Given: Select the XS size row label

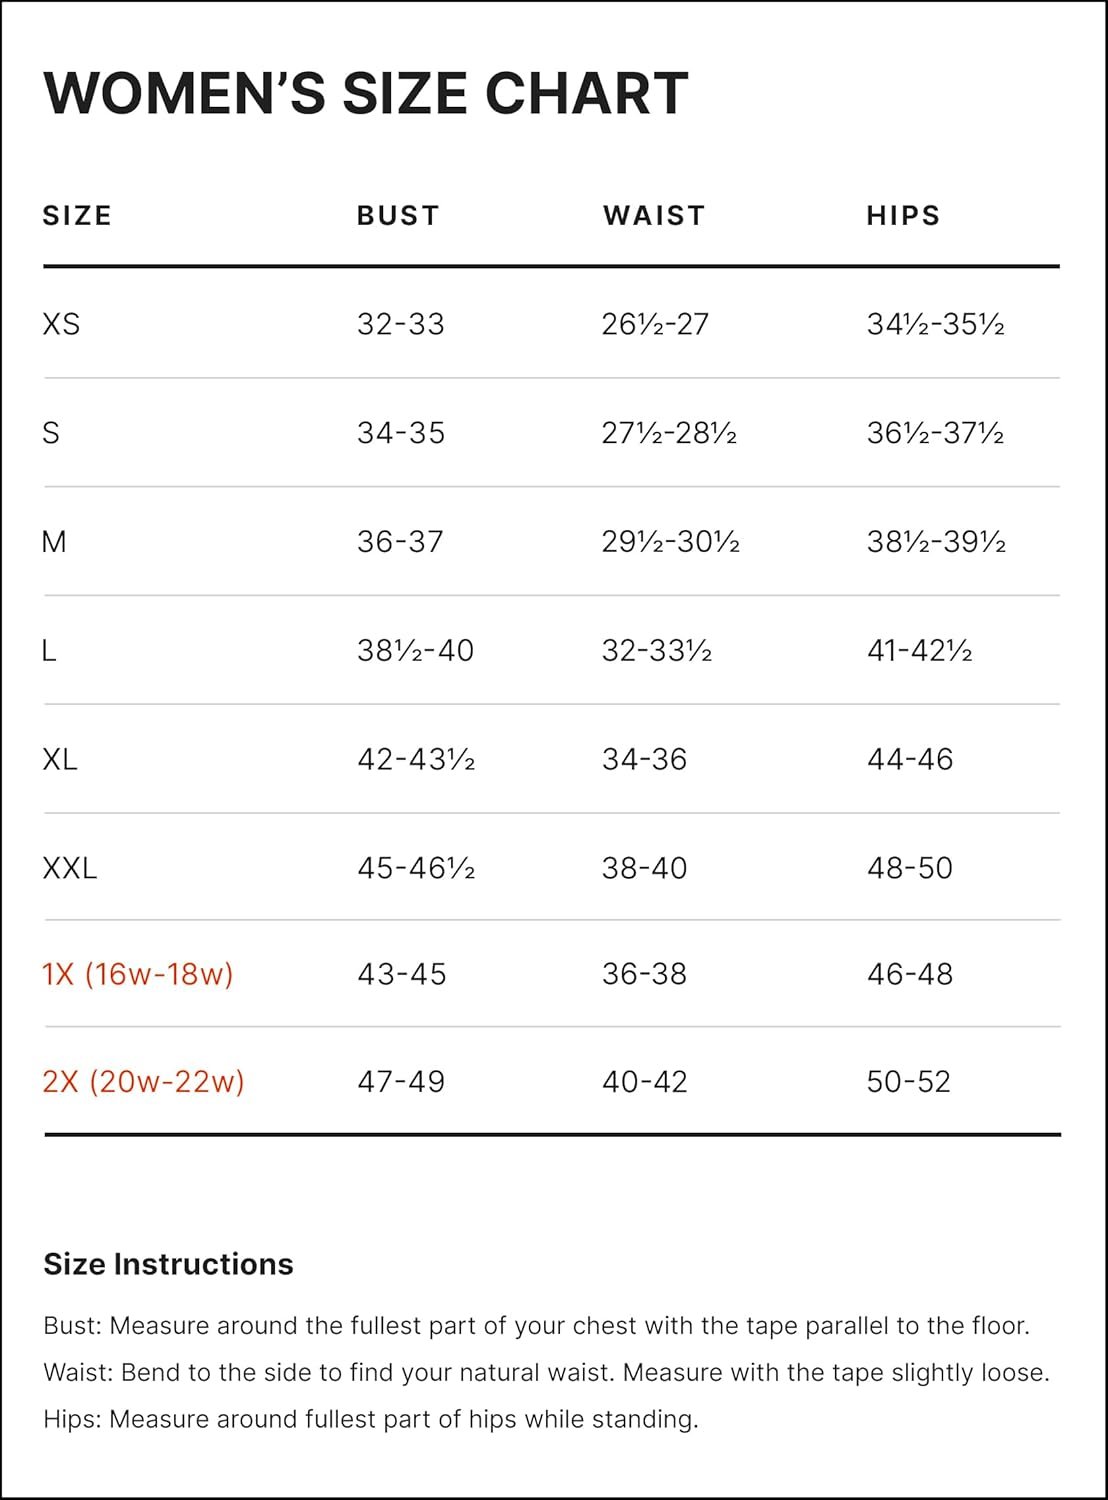Looking at the screenshot, I should (61, 324).
